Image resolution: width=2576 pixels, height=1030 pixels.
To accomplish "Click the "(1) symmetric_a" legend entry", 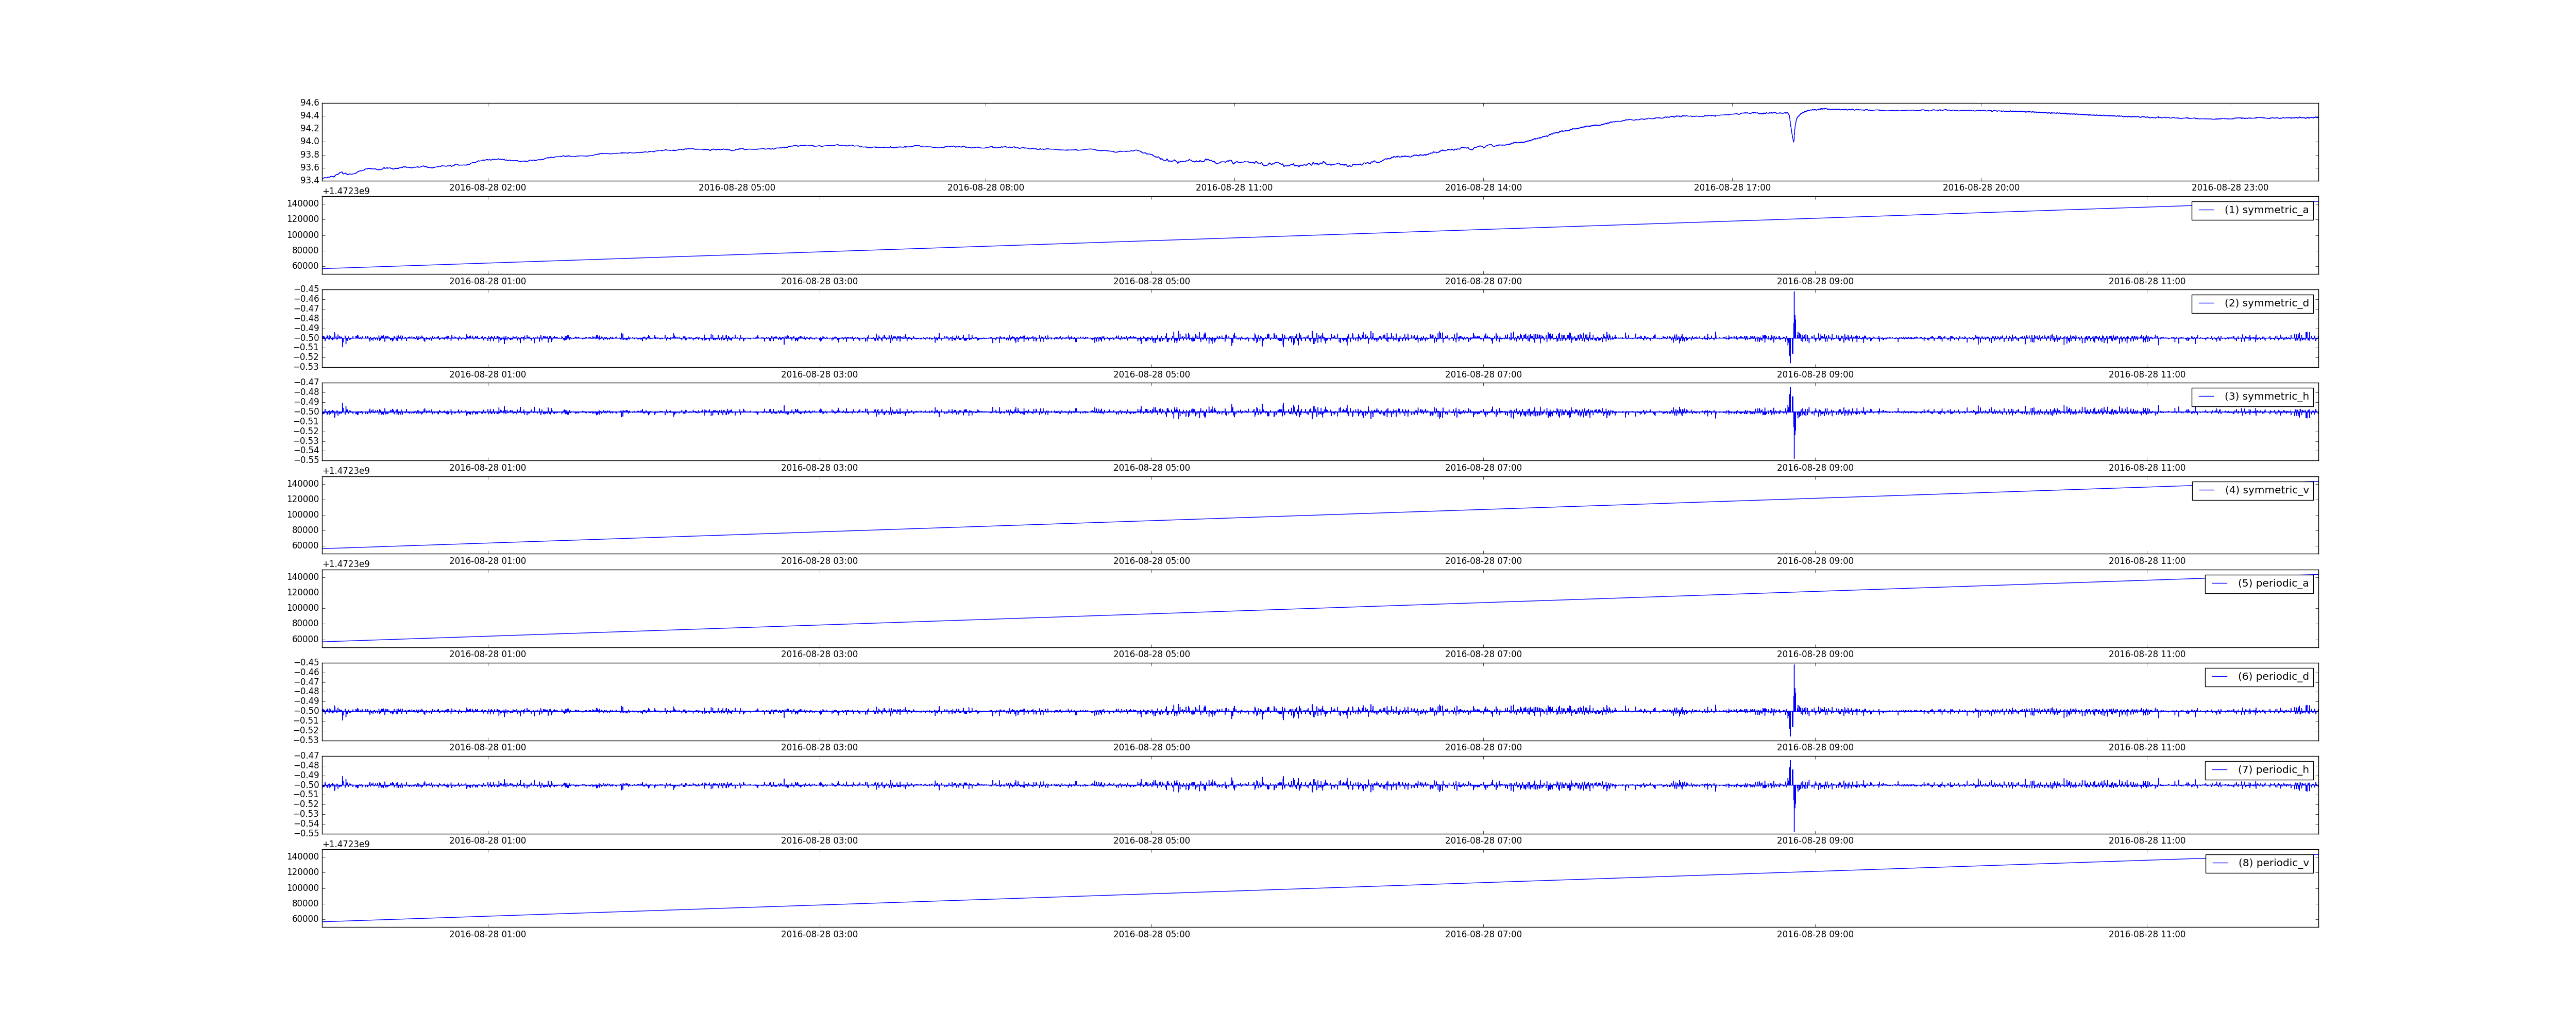I will tap(2252, 210).
